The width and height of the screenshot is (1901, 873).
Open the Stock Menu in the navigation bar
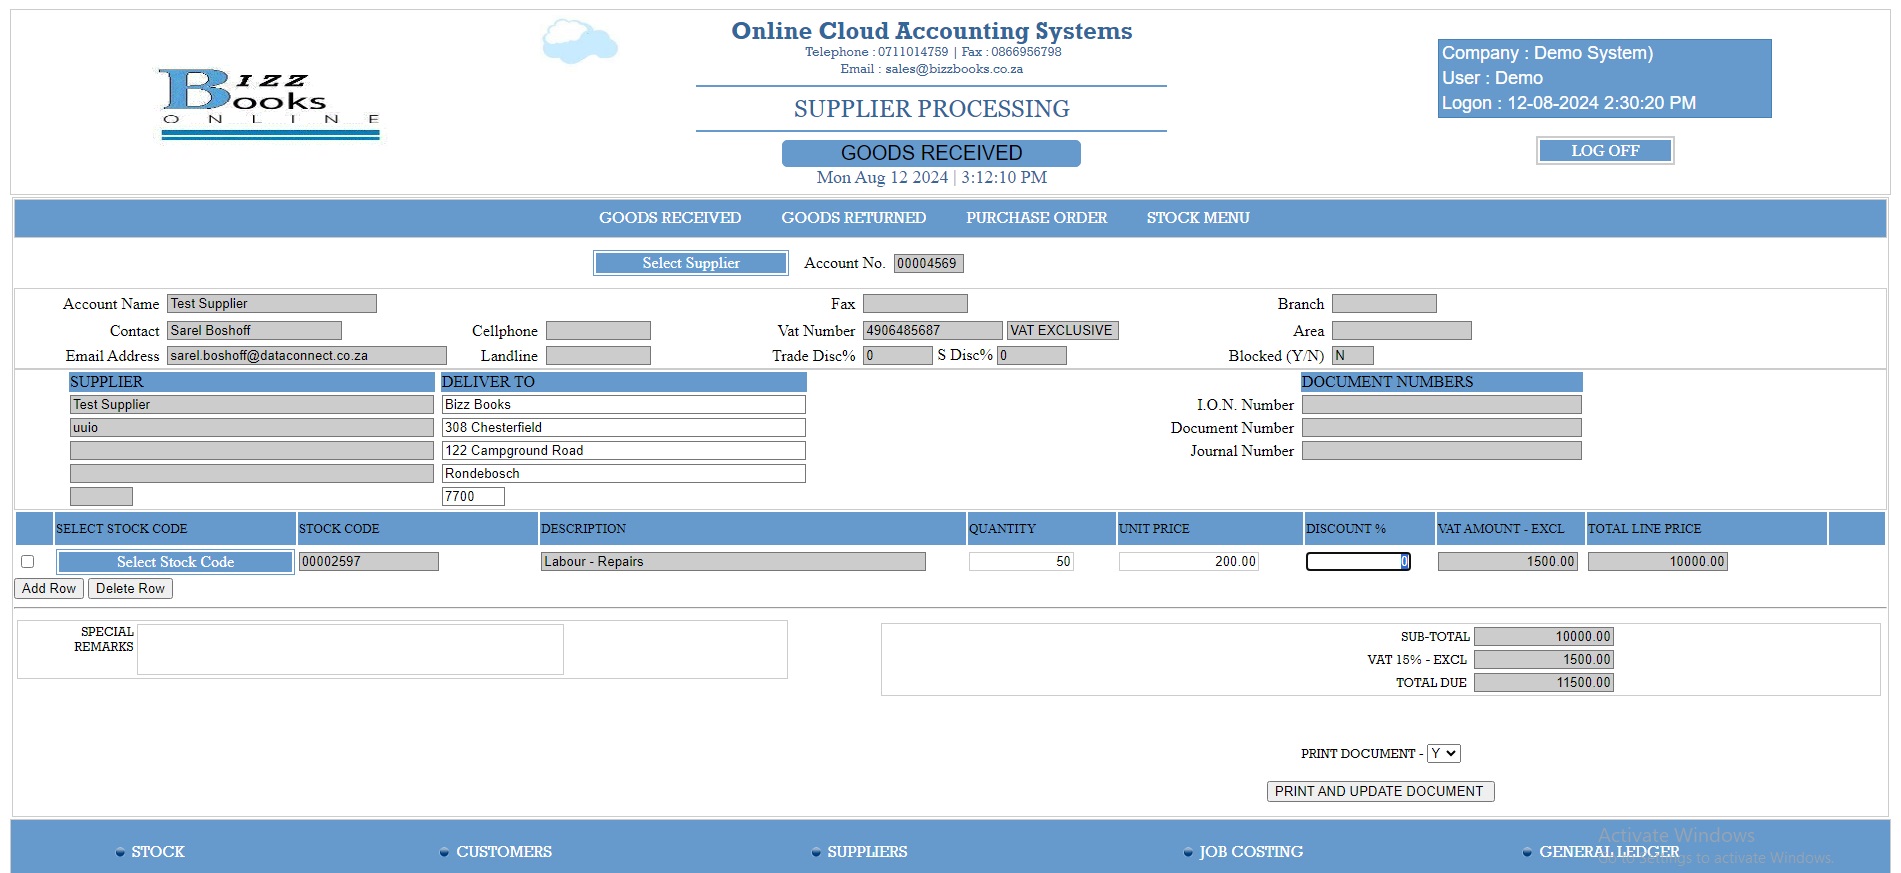(1197, 218)
